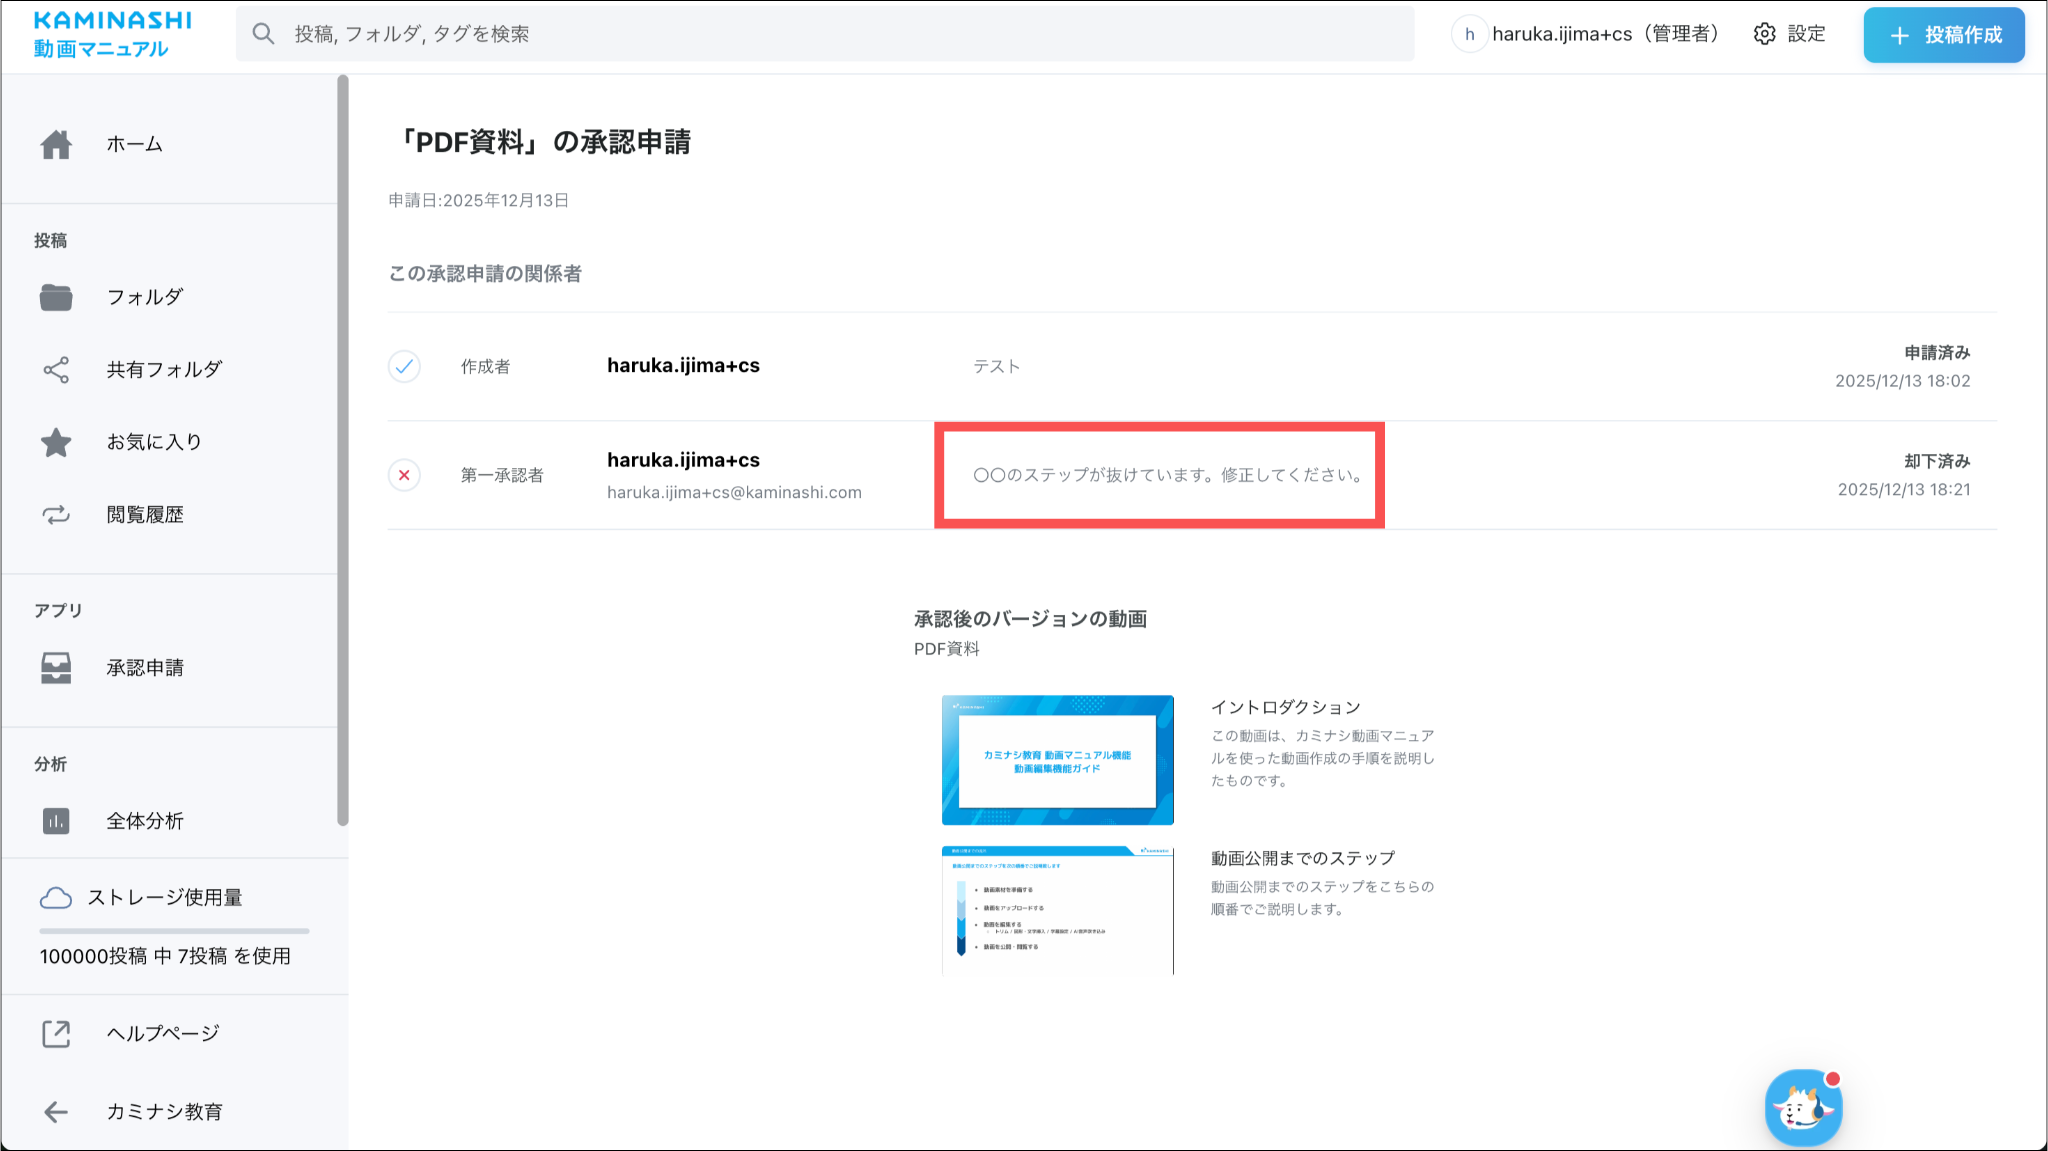The image size is (2048, 1151).
Task: Click the creator's checkmark status circle
Action: coord(404,367)
